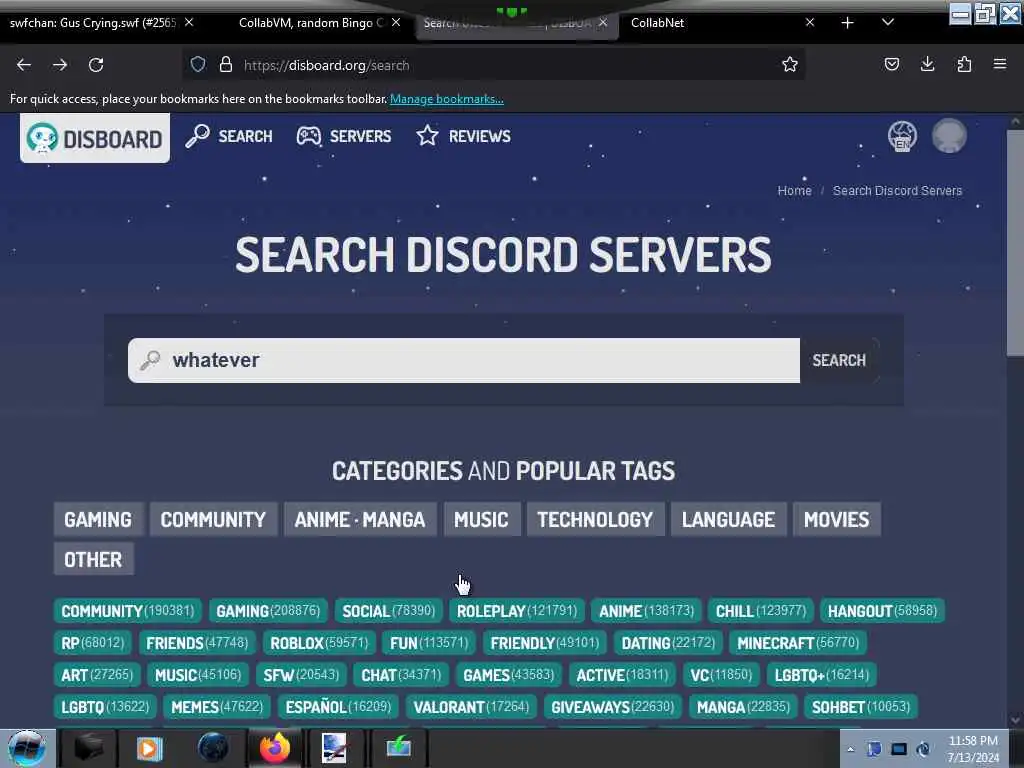The width and height of the screenshot is (1024, 768).
Task: Choose the MEMES tag
Action: [x=217, y=707]
